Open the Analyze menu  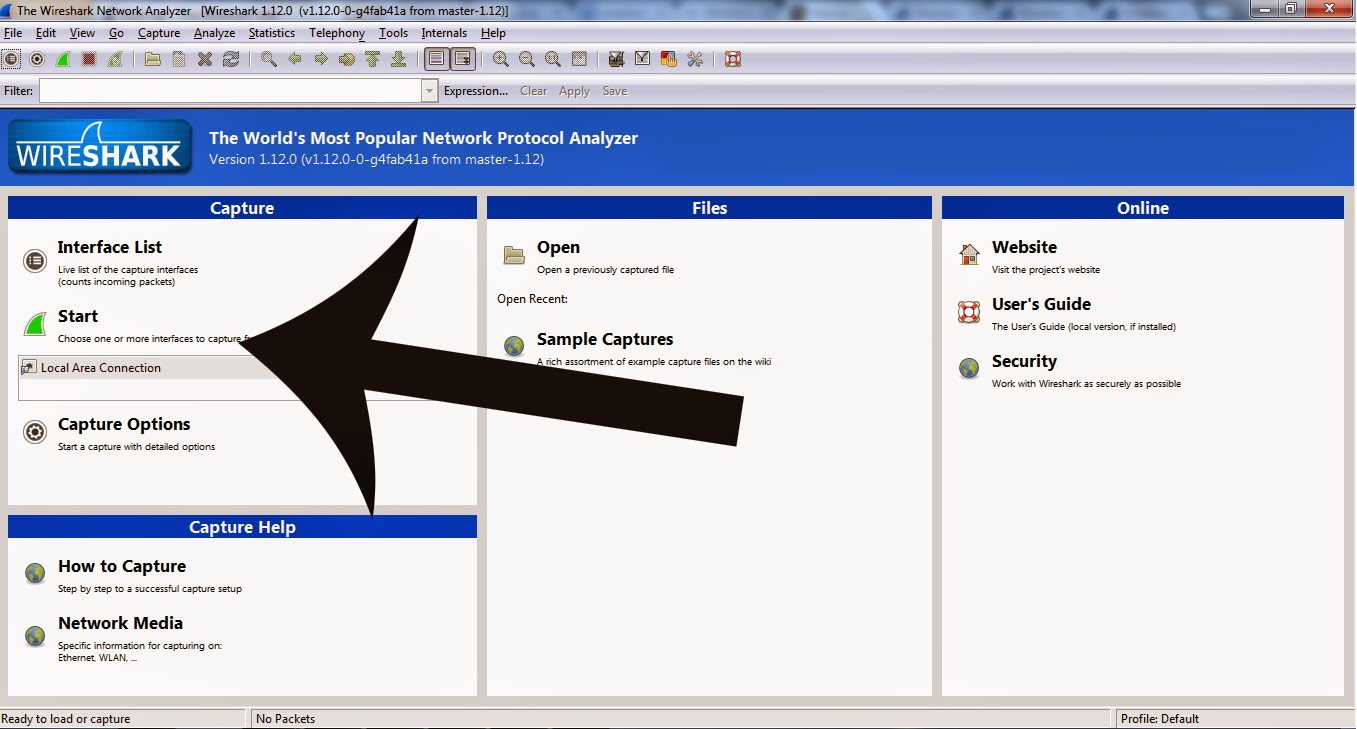(x=214, y=33)
